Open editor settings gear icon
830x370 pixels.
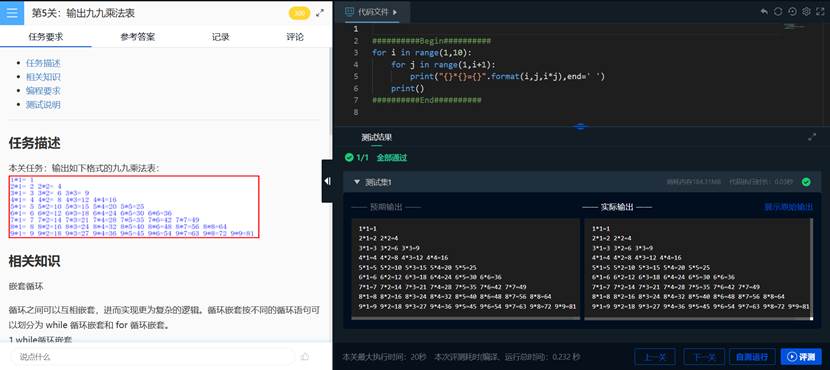[x=806, y=12]
